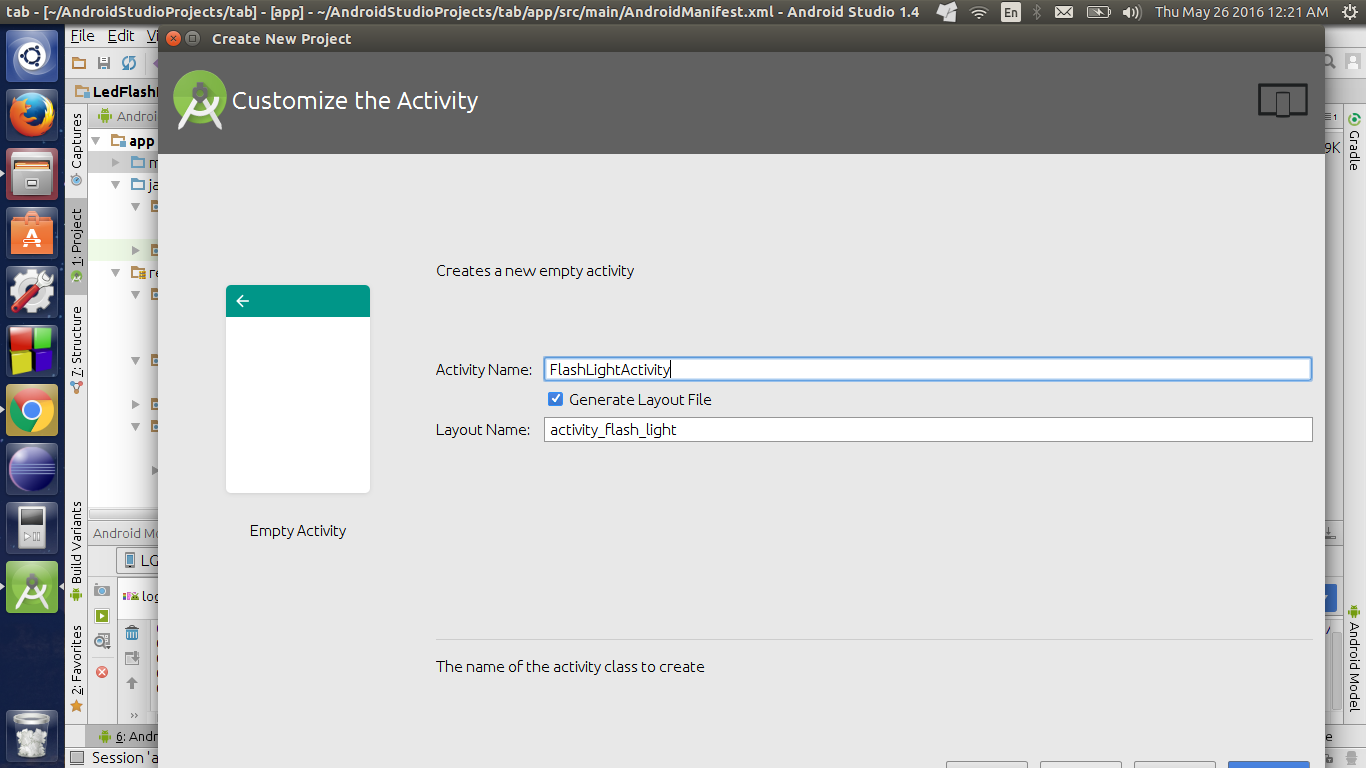Screen dimensions: 1366x768
Task: Click the Activity Name text field
Action: click(927, 369)
